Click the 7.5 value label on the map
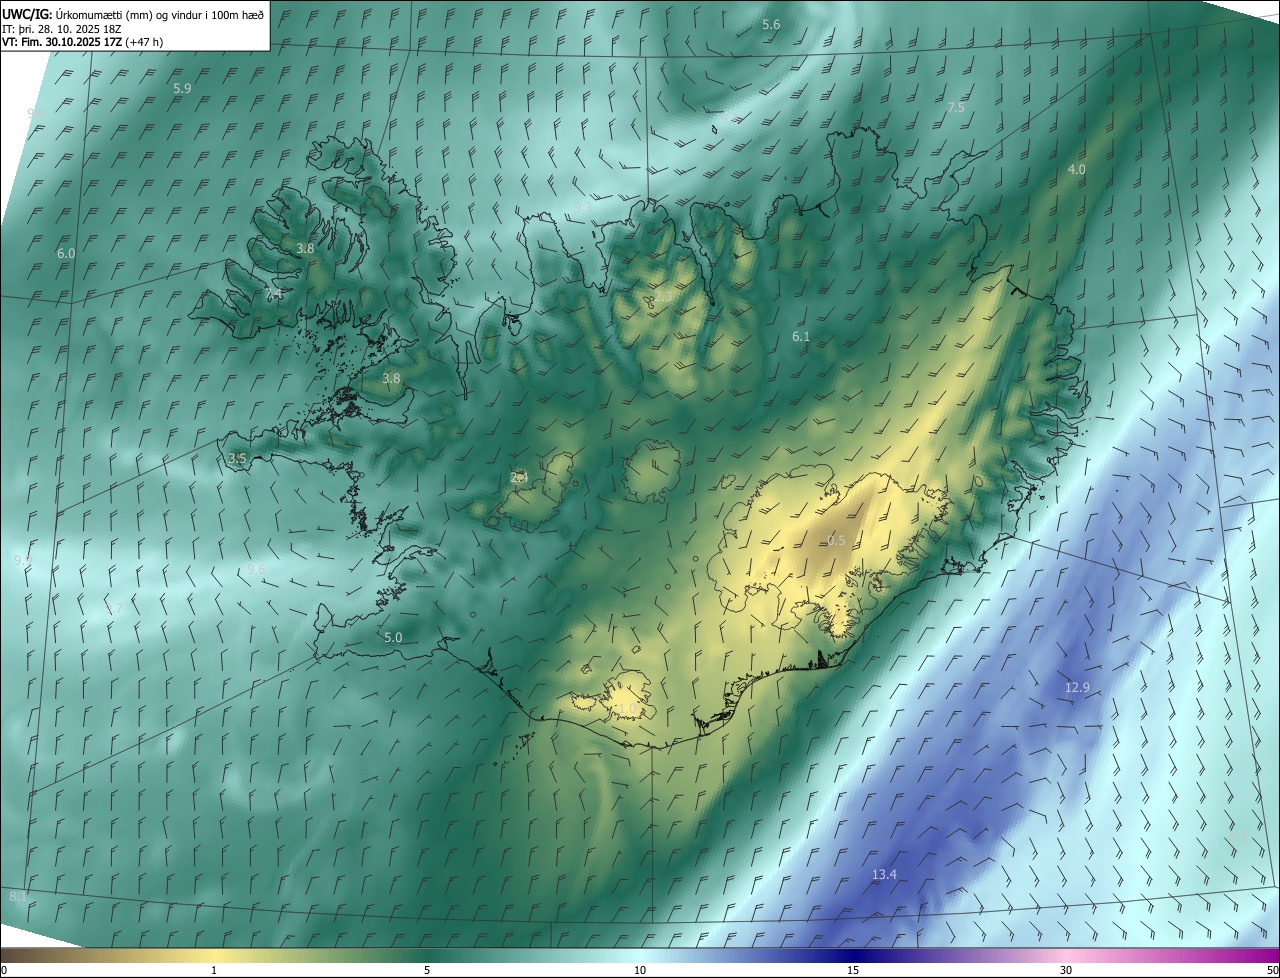 pos(956,107)
